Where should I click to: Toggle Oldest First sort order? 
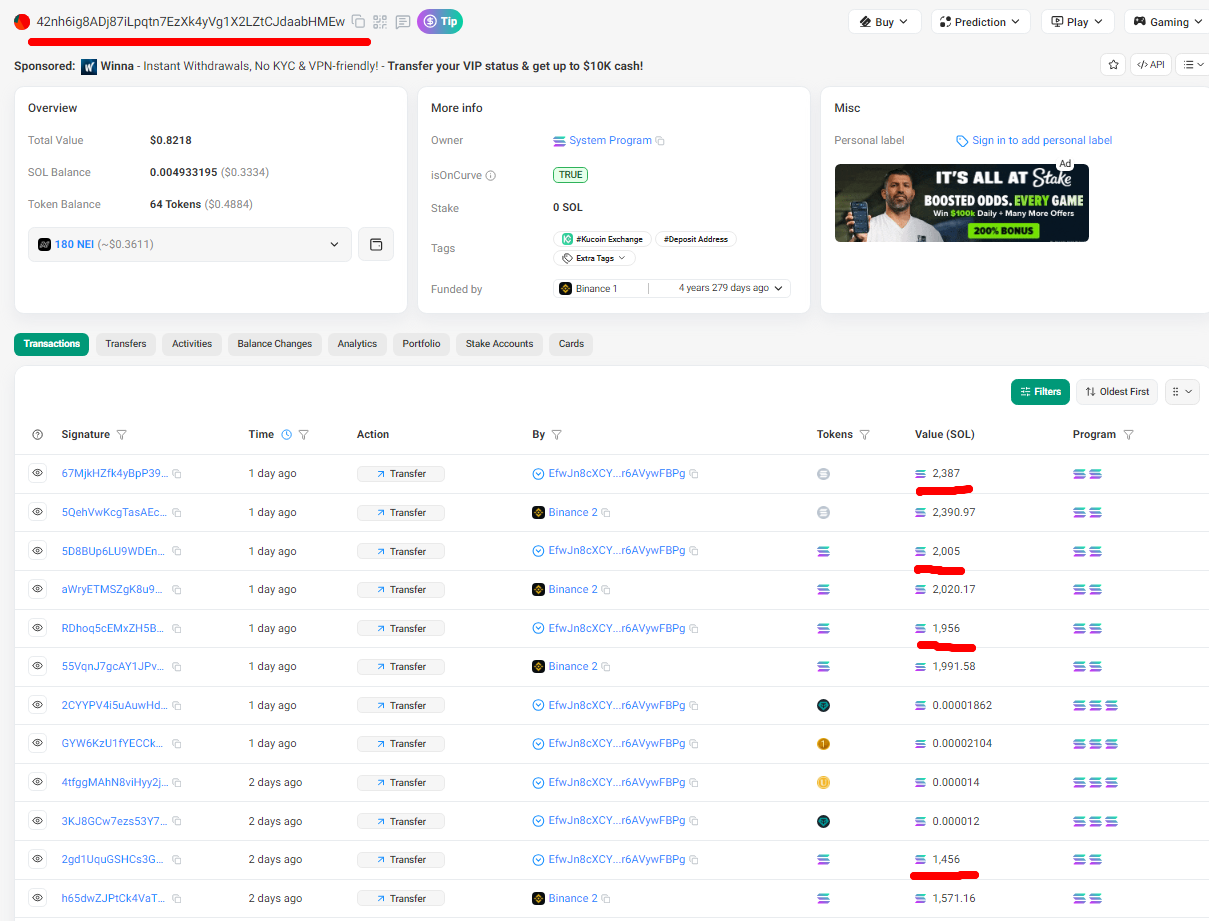pos(1117,392)
